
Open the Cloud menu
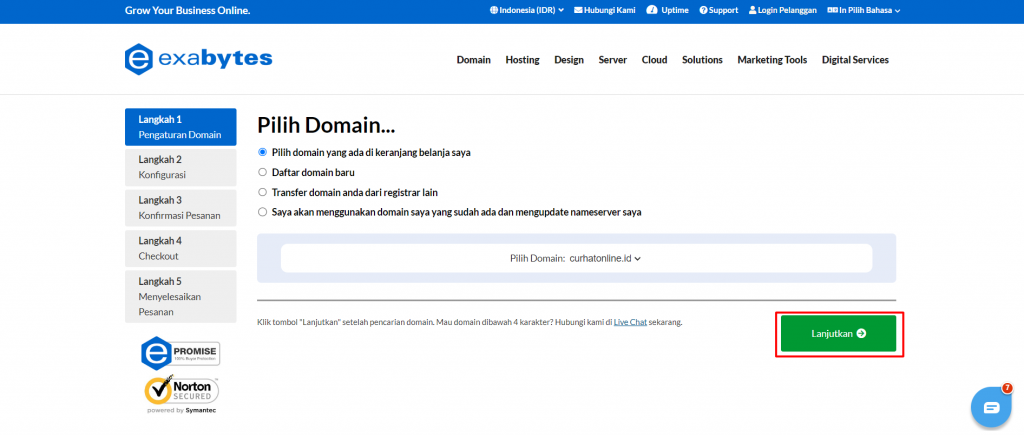pyautogui.click(x=654, y=60)
